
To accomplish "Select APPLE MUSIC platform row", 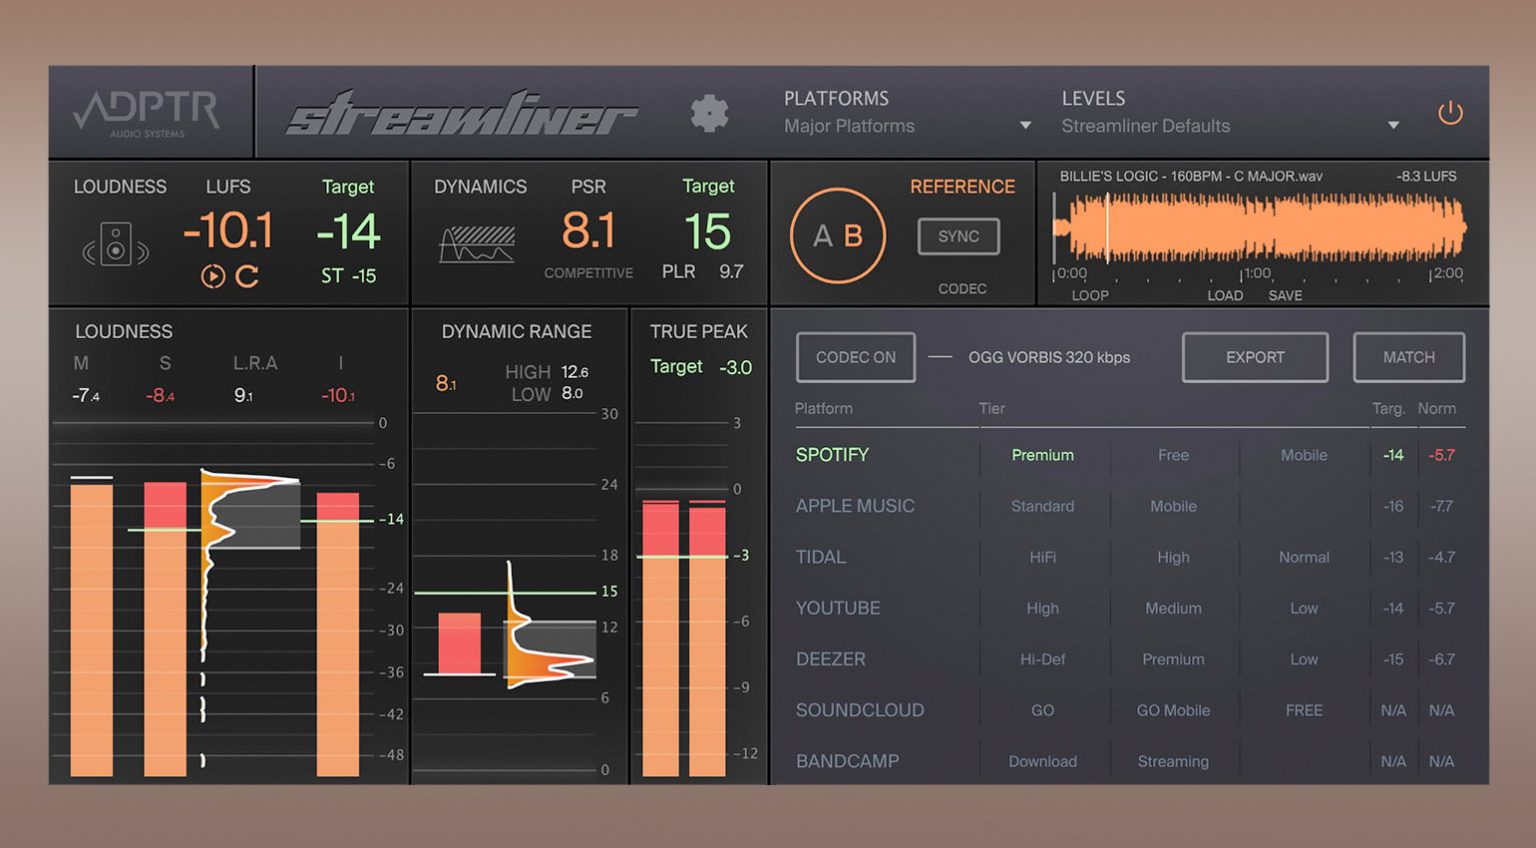I will coord(855,506).
